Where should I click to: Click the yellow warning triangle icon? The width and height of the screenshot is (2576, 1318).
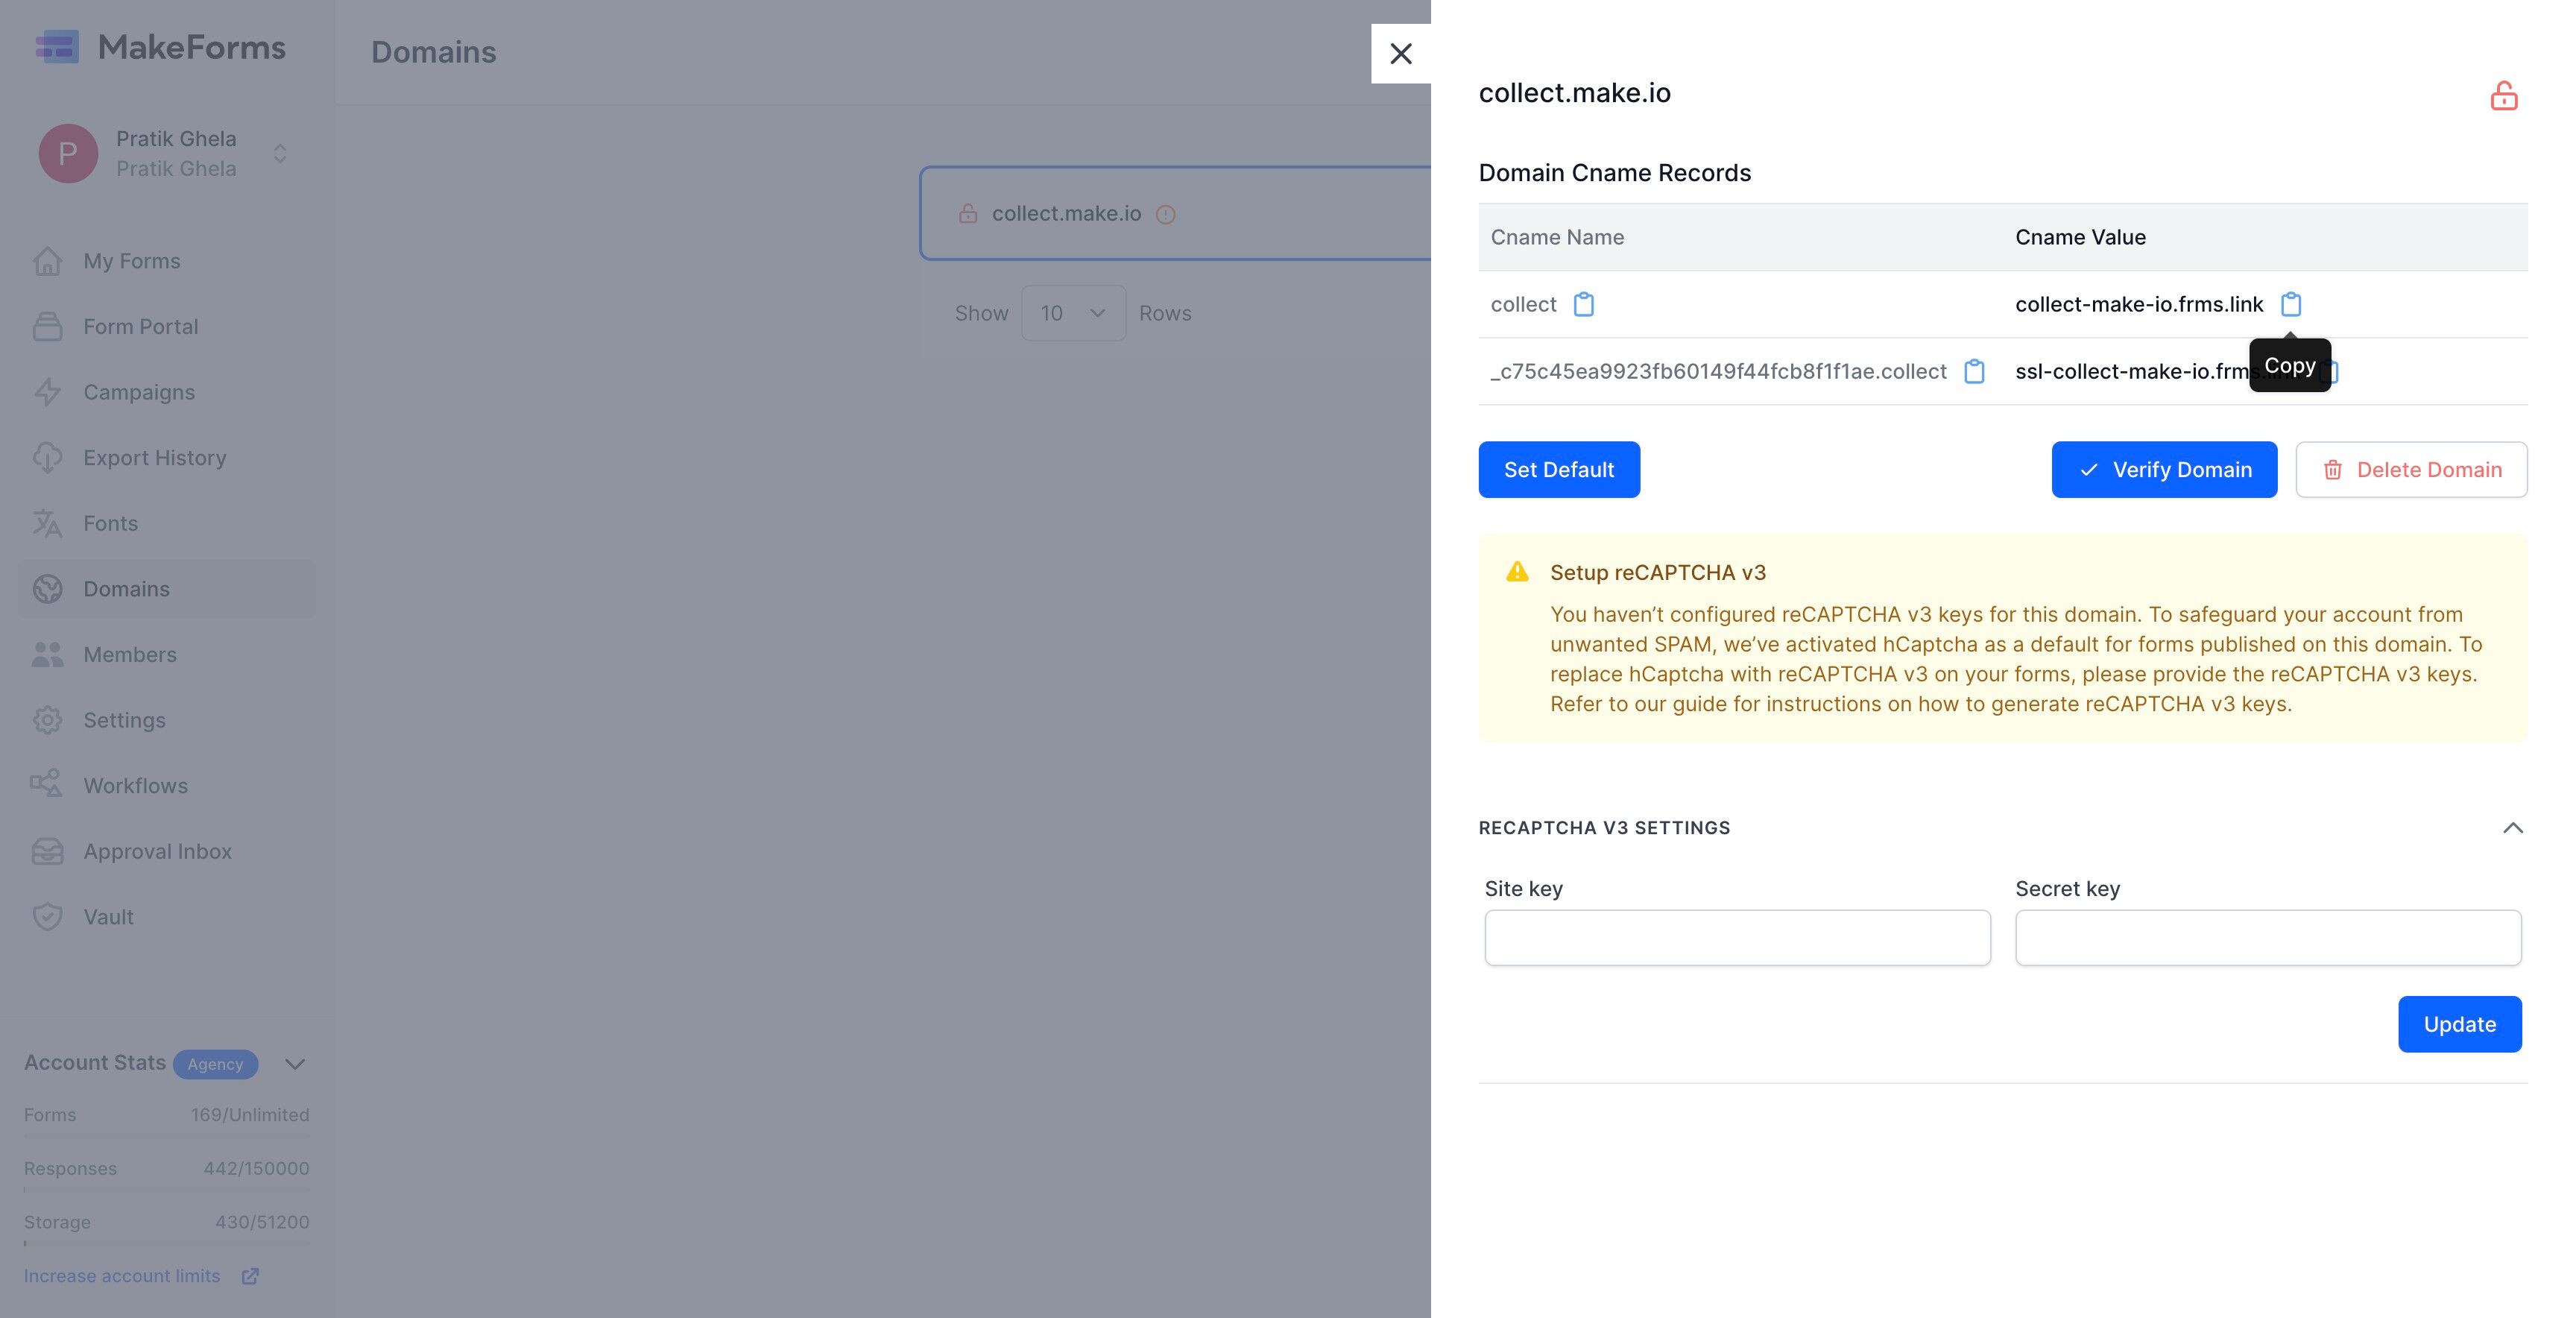coord(1516,572)
